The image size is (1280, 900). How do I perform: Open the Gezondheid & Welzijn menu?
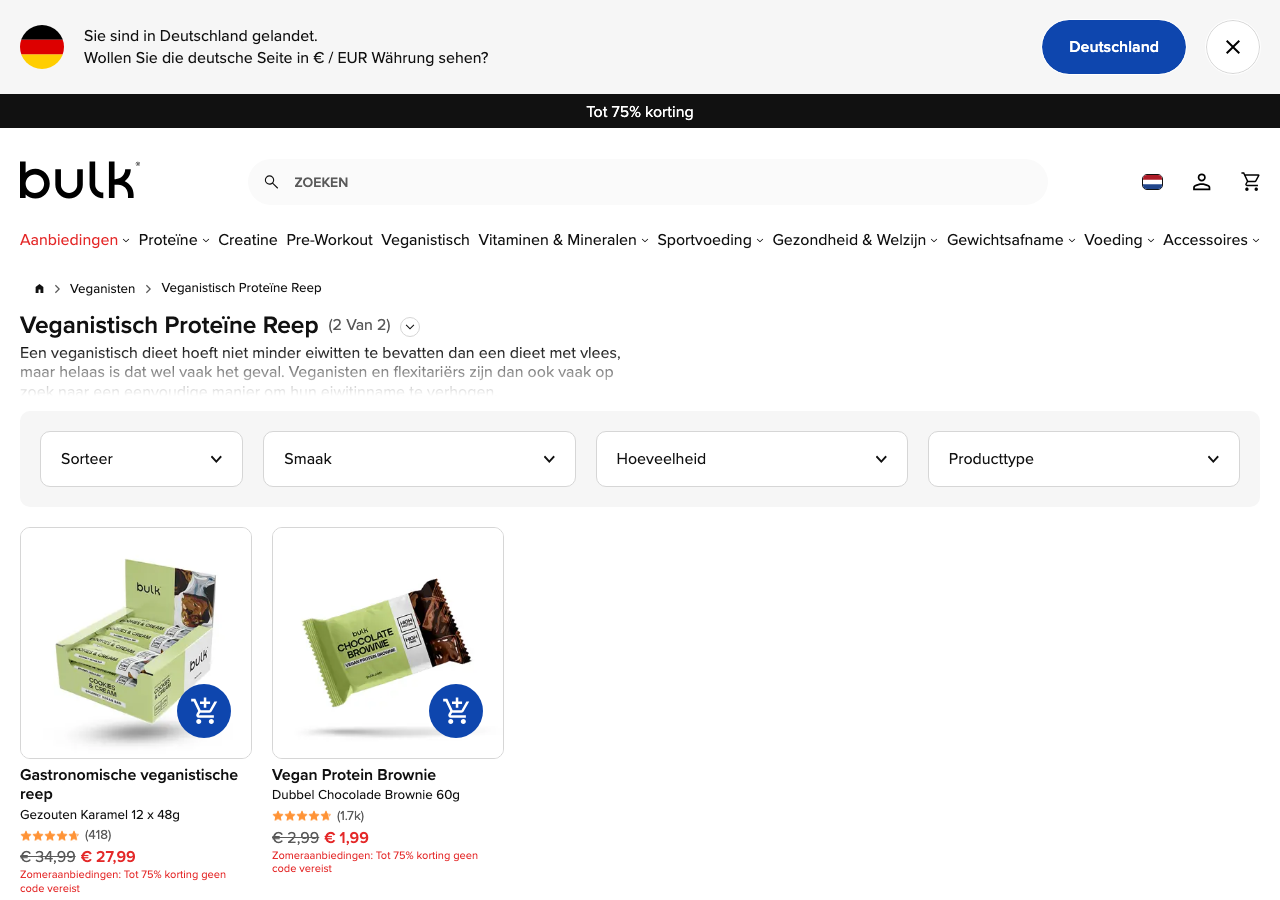point(855,240)
